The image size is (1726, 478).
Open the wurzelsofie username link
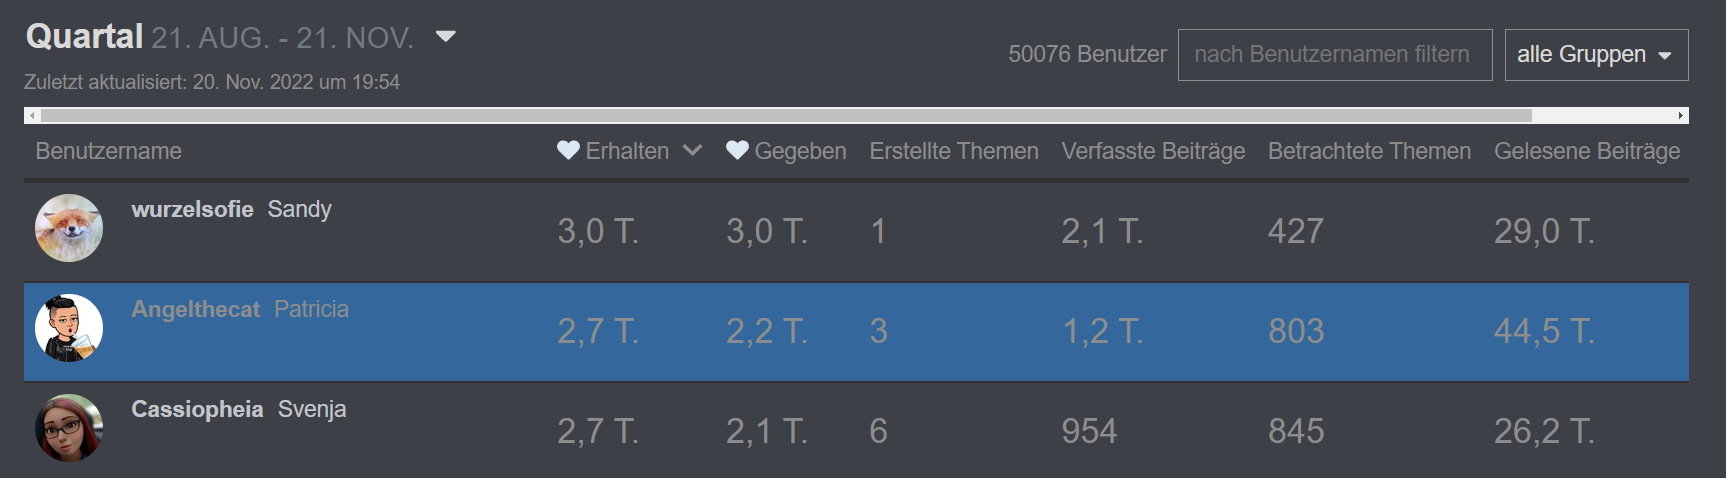tap(192, 209)
